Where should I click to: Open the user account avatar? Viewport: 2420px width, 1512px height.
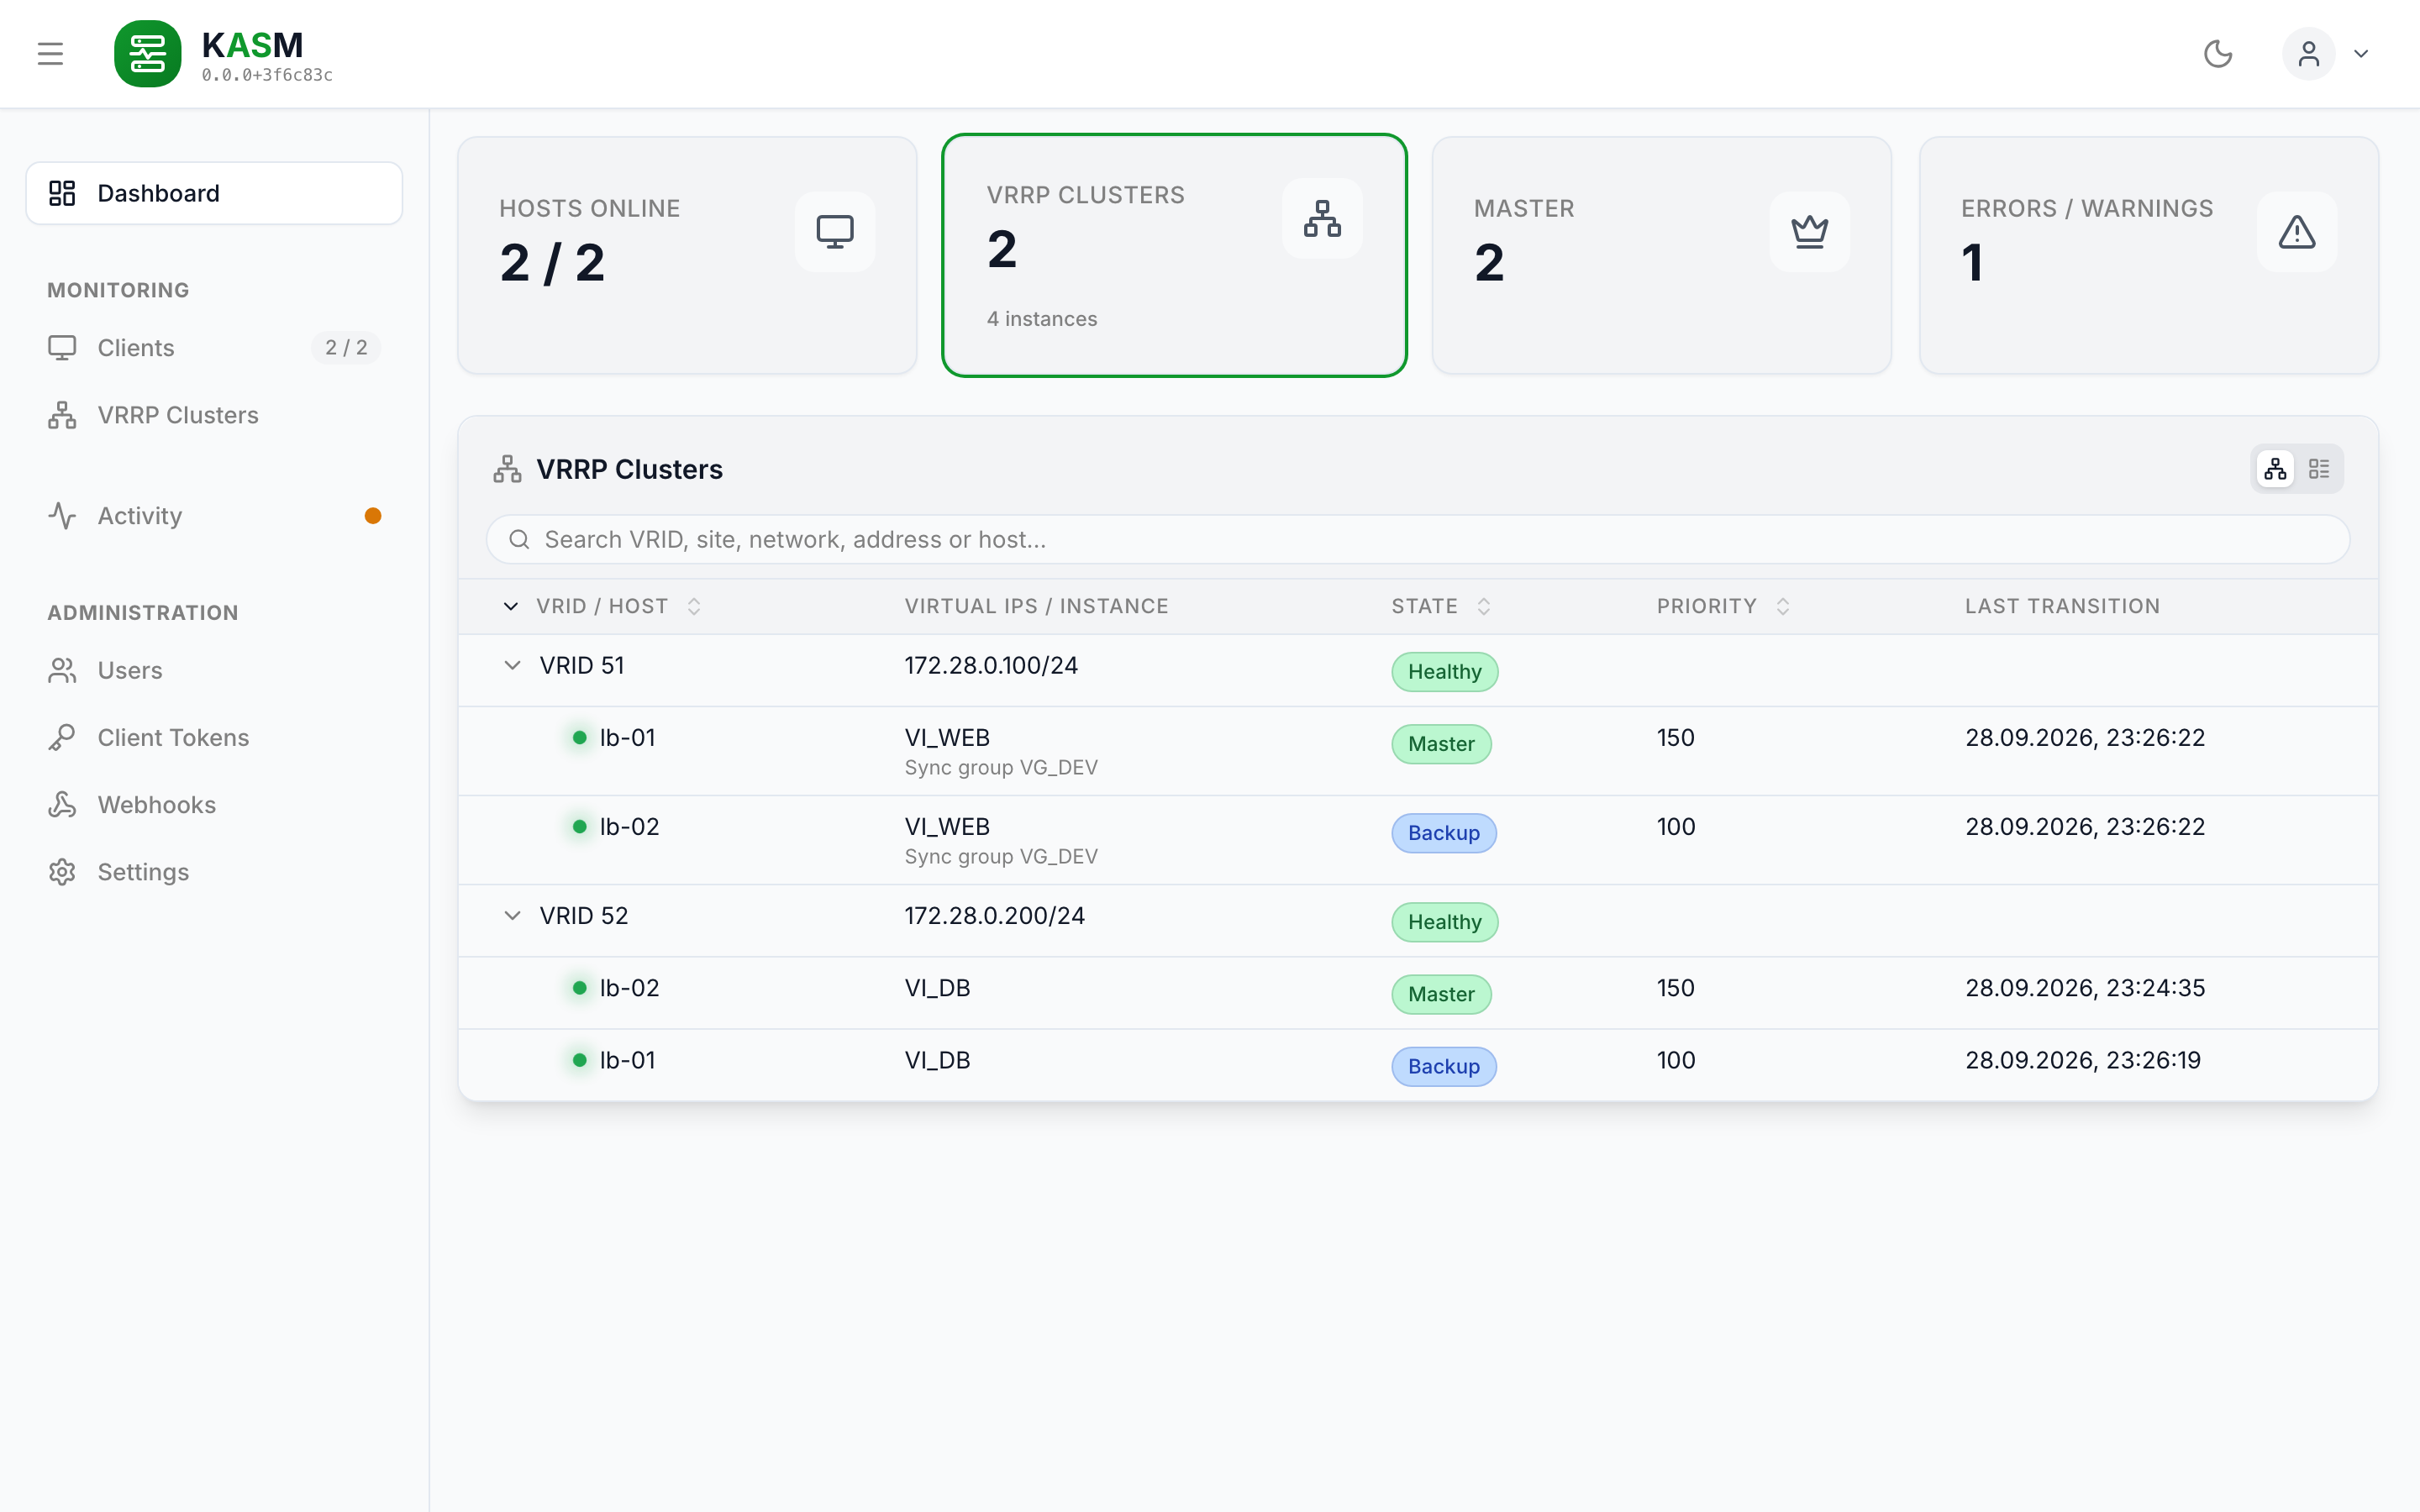[2308, 54]
